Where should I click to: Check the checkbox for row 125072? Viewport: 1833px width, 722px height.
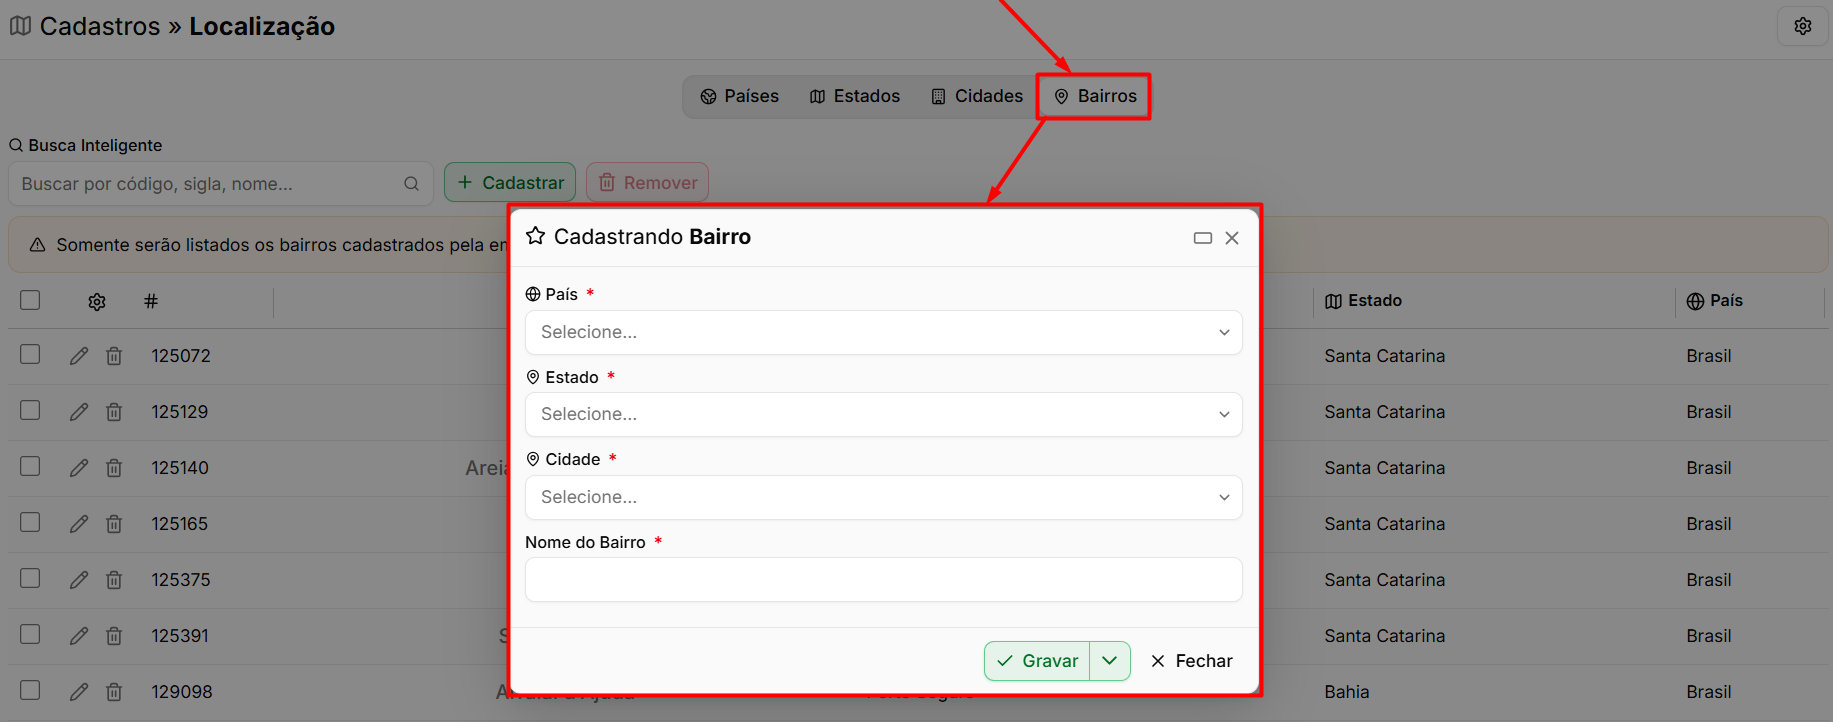coord(30,354)
